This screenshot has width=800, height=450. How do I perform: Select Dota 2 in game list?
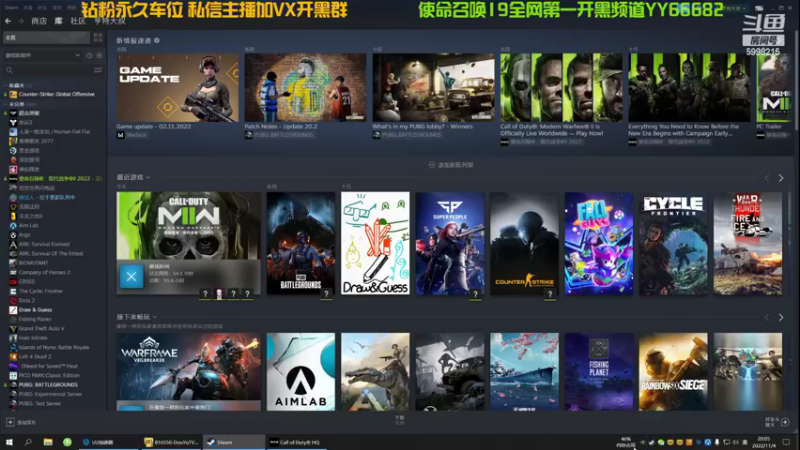(27, 301)
